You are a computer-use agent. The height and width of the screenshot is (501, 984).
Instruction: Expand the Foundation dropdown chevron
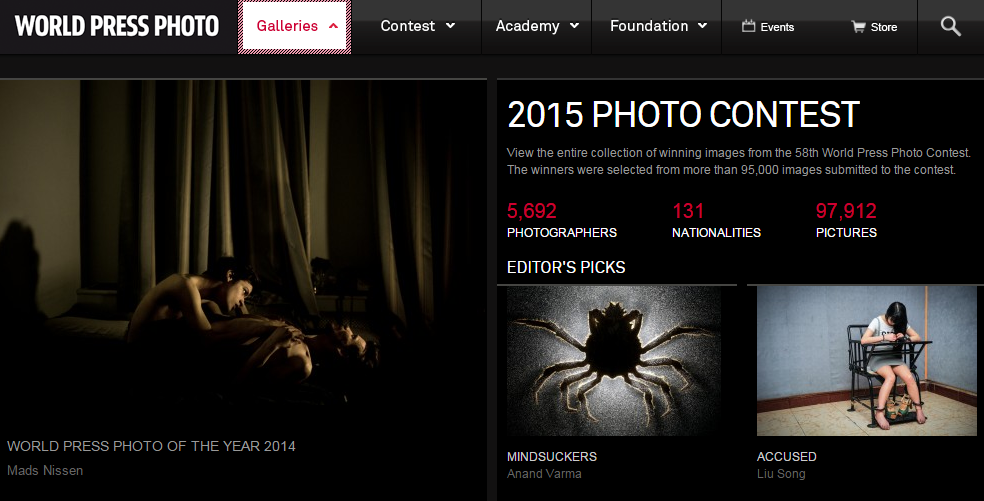(x=702, y=26)
